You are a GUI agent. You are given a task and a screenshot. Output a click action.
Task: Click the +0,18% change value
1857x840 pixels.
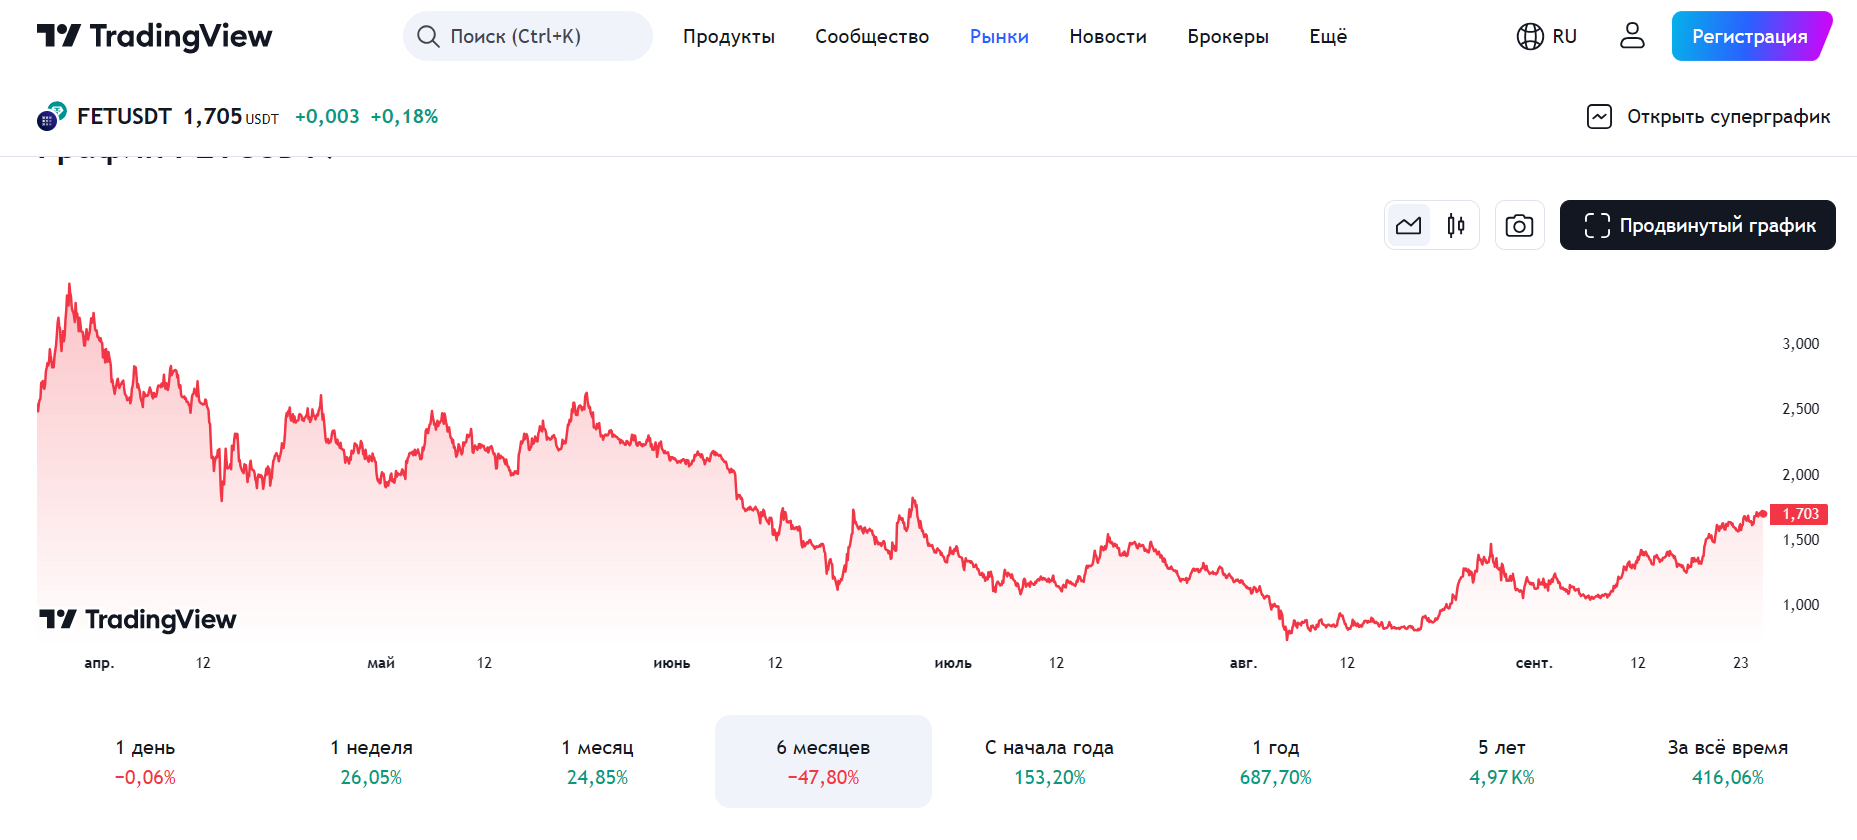[x=404, y=117]
